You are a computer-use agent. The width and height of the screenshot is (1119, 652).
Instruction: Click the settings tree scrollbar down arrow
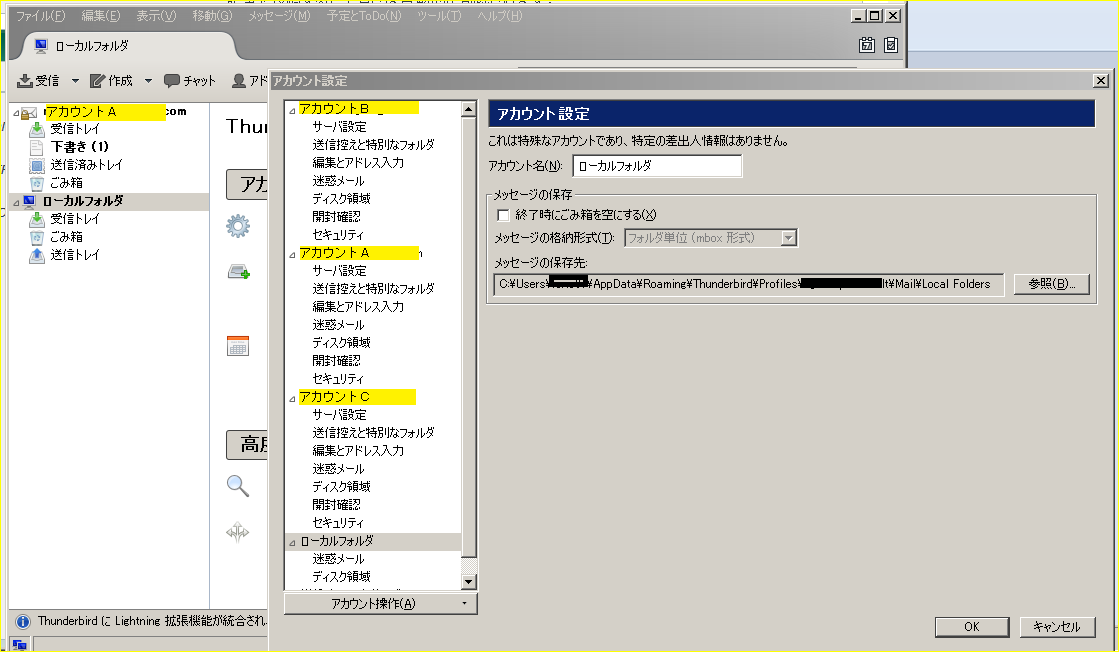click(468, 581)
